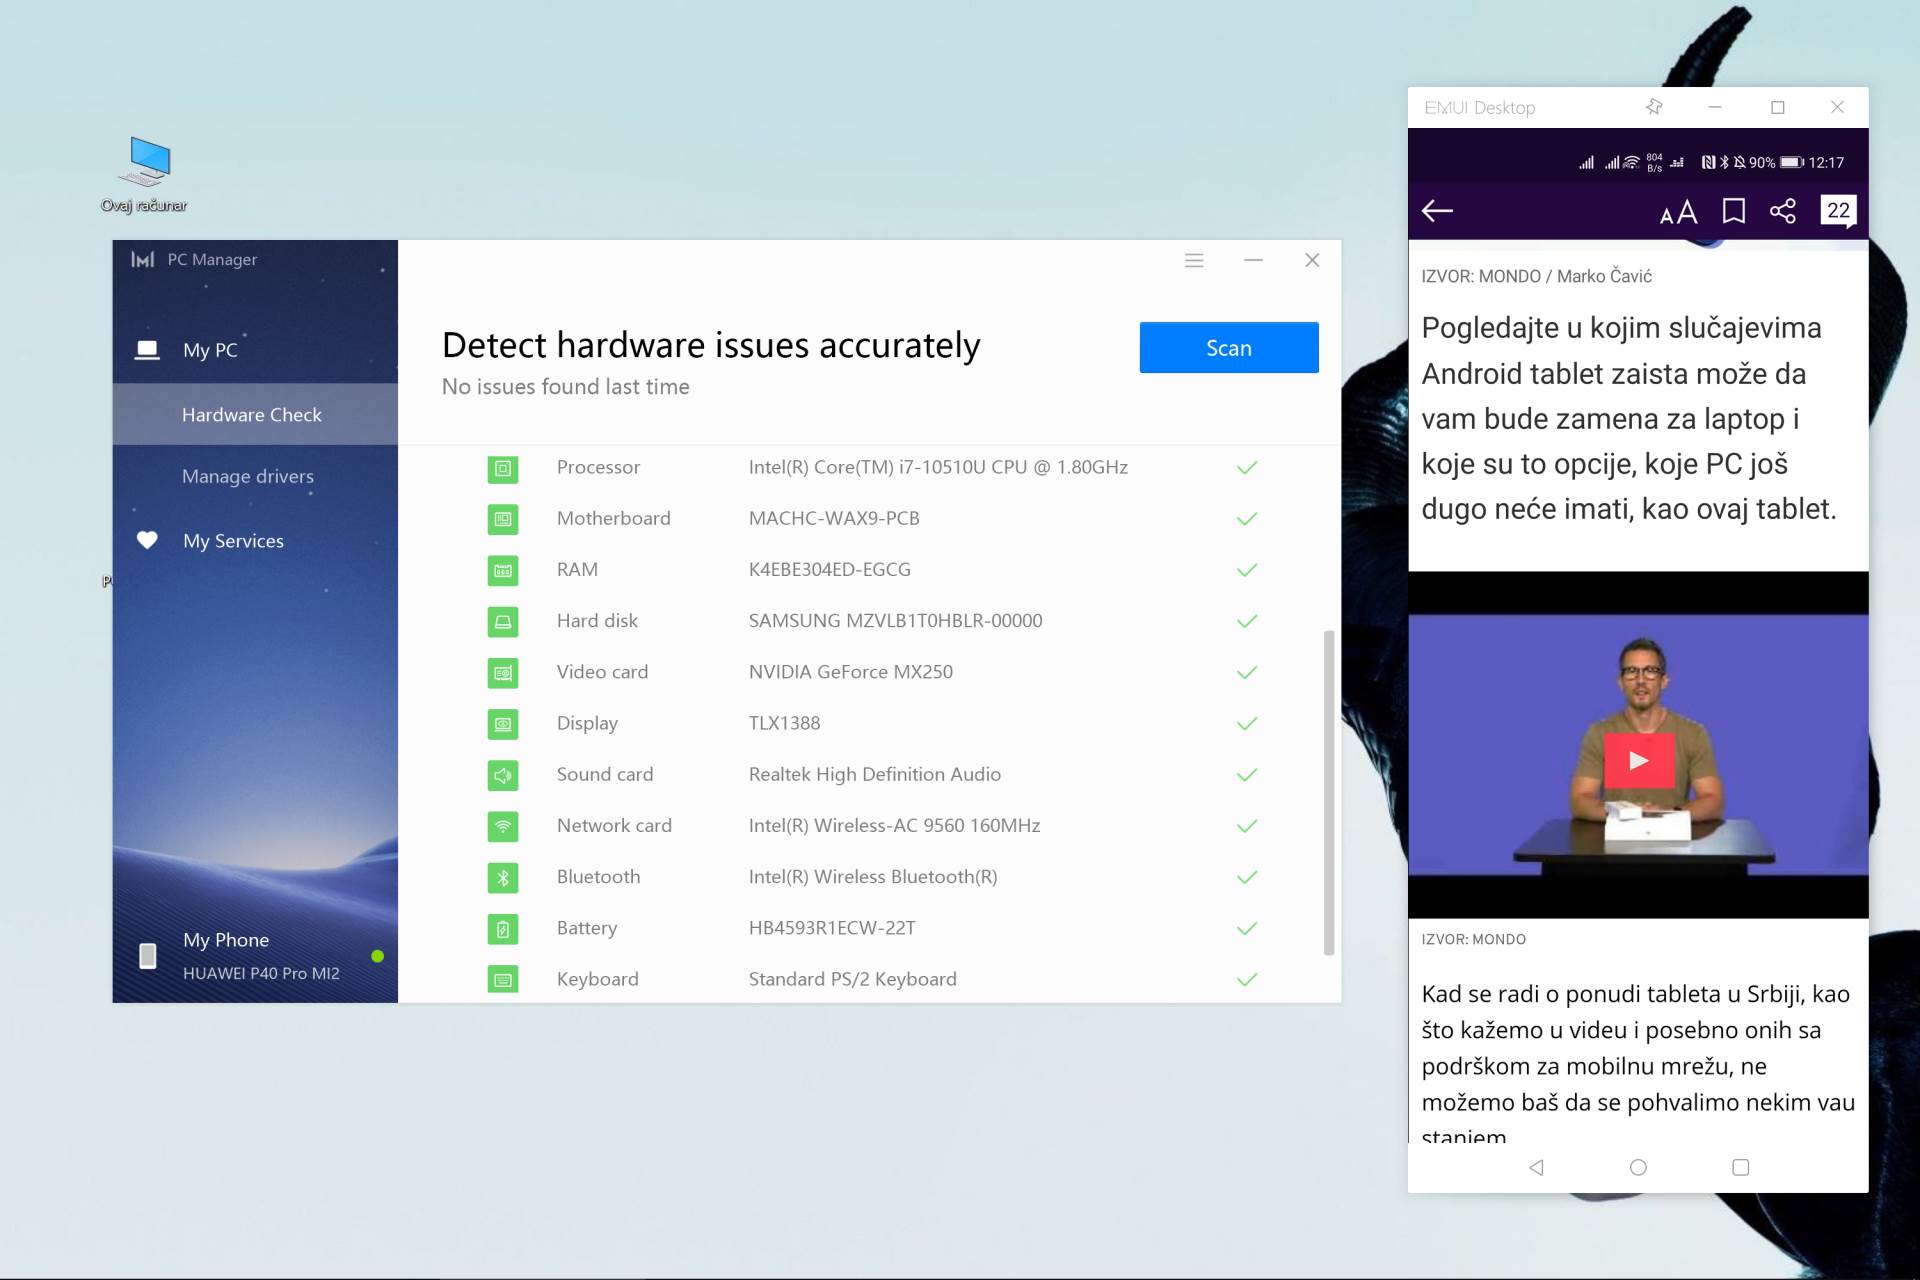Click the Battery hardware icon
This screenshot has width=1920, height=1280.
(x=503, y=929)
